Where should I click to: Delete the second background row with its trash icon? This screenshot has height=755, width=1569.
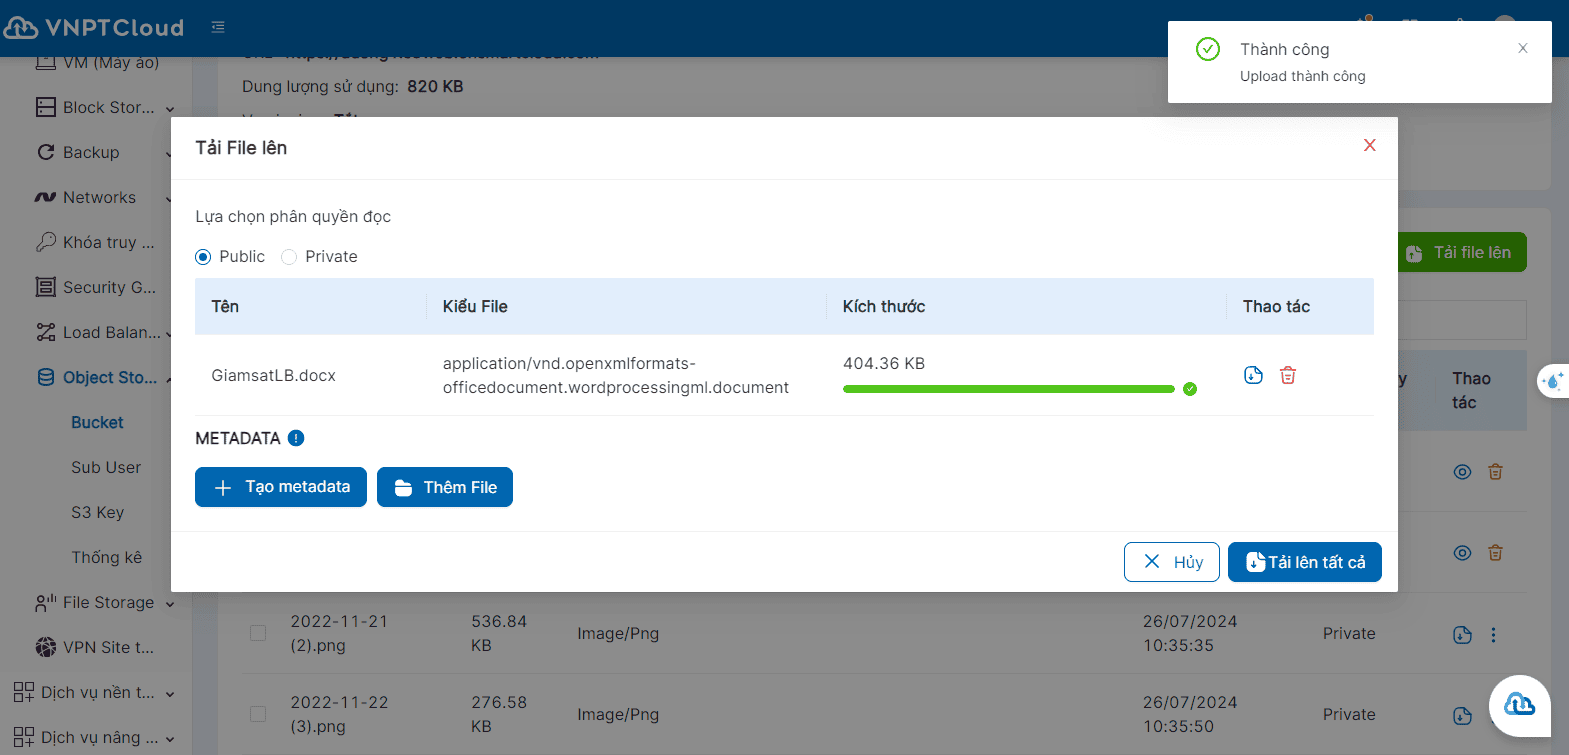(1495, 553)
